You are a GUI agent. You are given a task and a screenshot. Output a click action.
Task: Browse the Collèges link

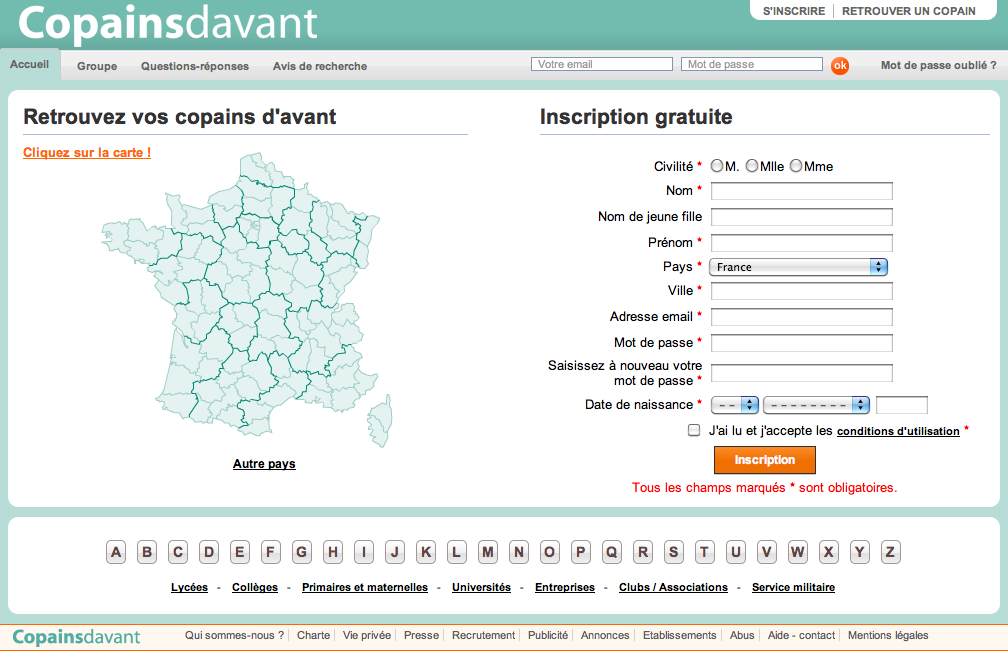point(255,587)
